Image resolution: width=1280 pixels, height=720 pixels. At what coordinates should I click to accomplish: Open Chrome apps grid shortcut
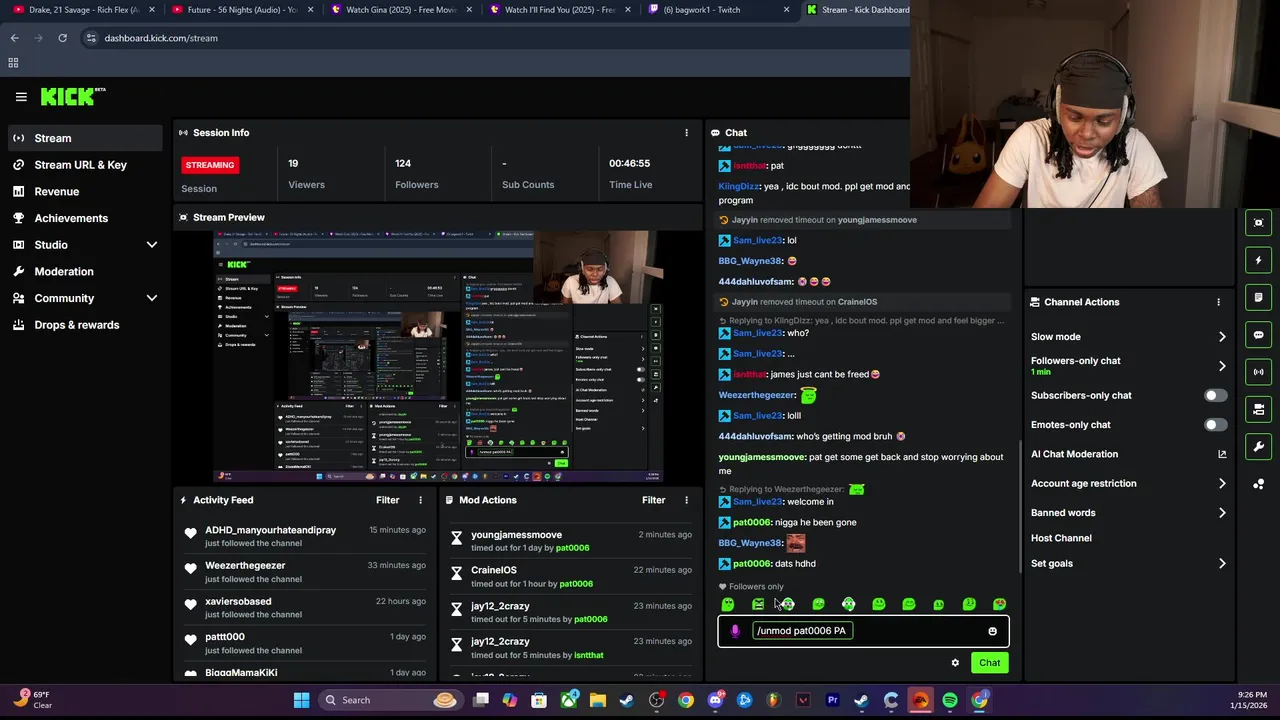tap(13, 62)
